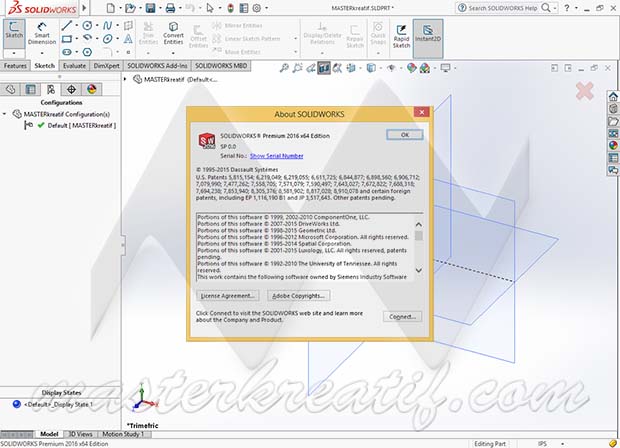Select the Circle sketch tool
This screenshot has width=620, height=448.
(x=87, y=26)
